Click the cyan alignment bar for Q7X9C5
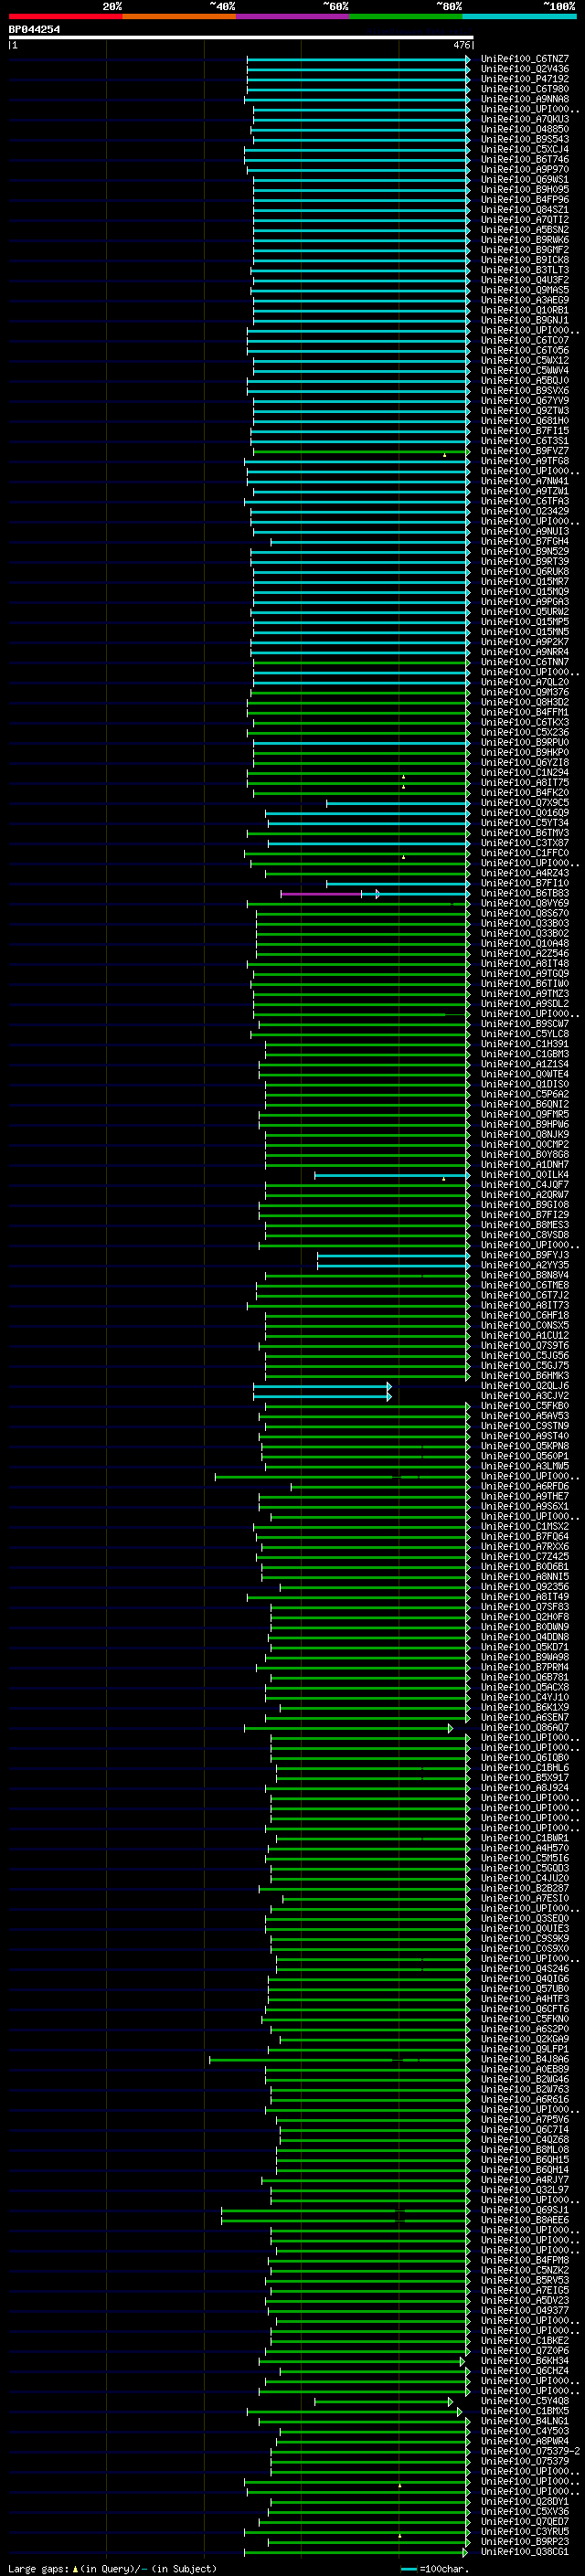The width and height of the screenshot is (585, 2576). tap(398, 803)
